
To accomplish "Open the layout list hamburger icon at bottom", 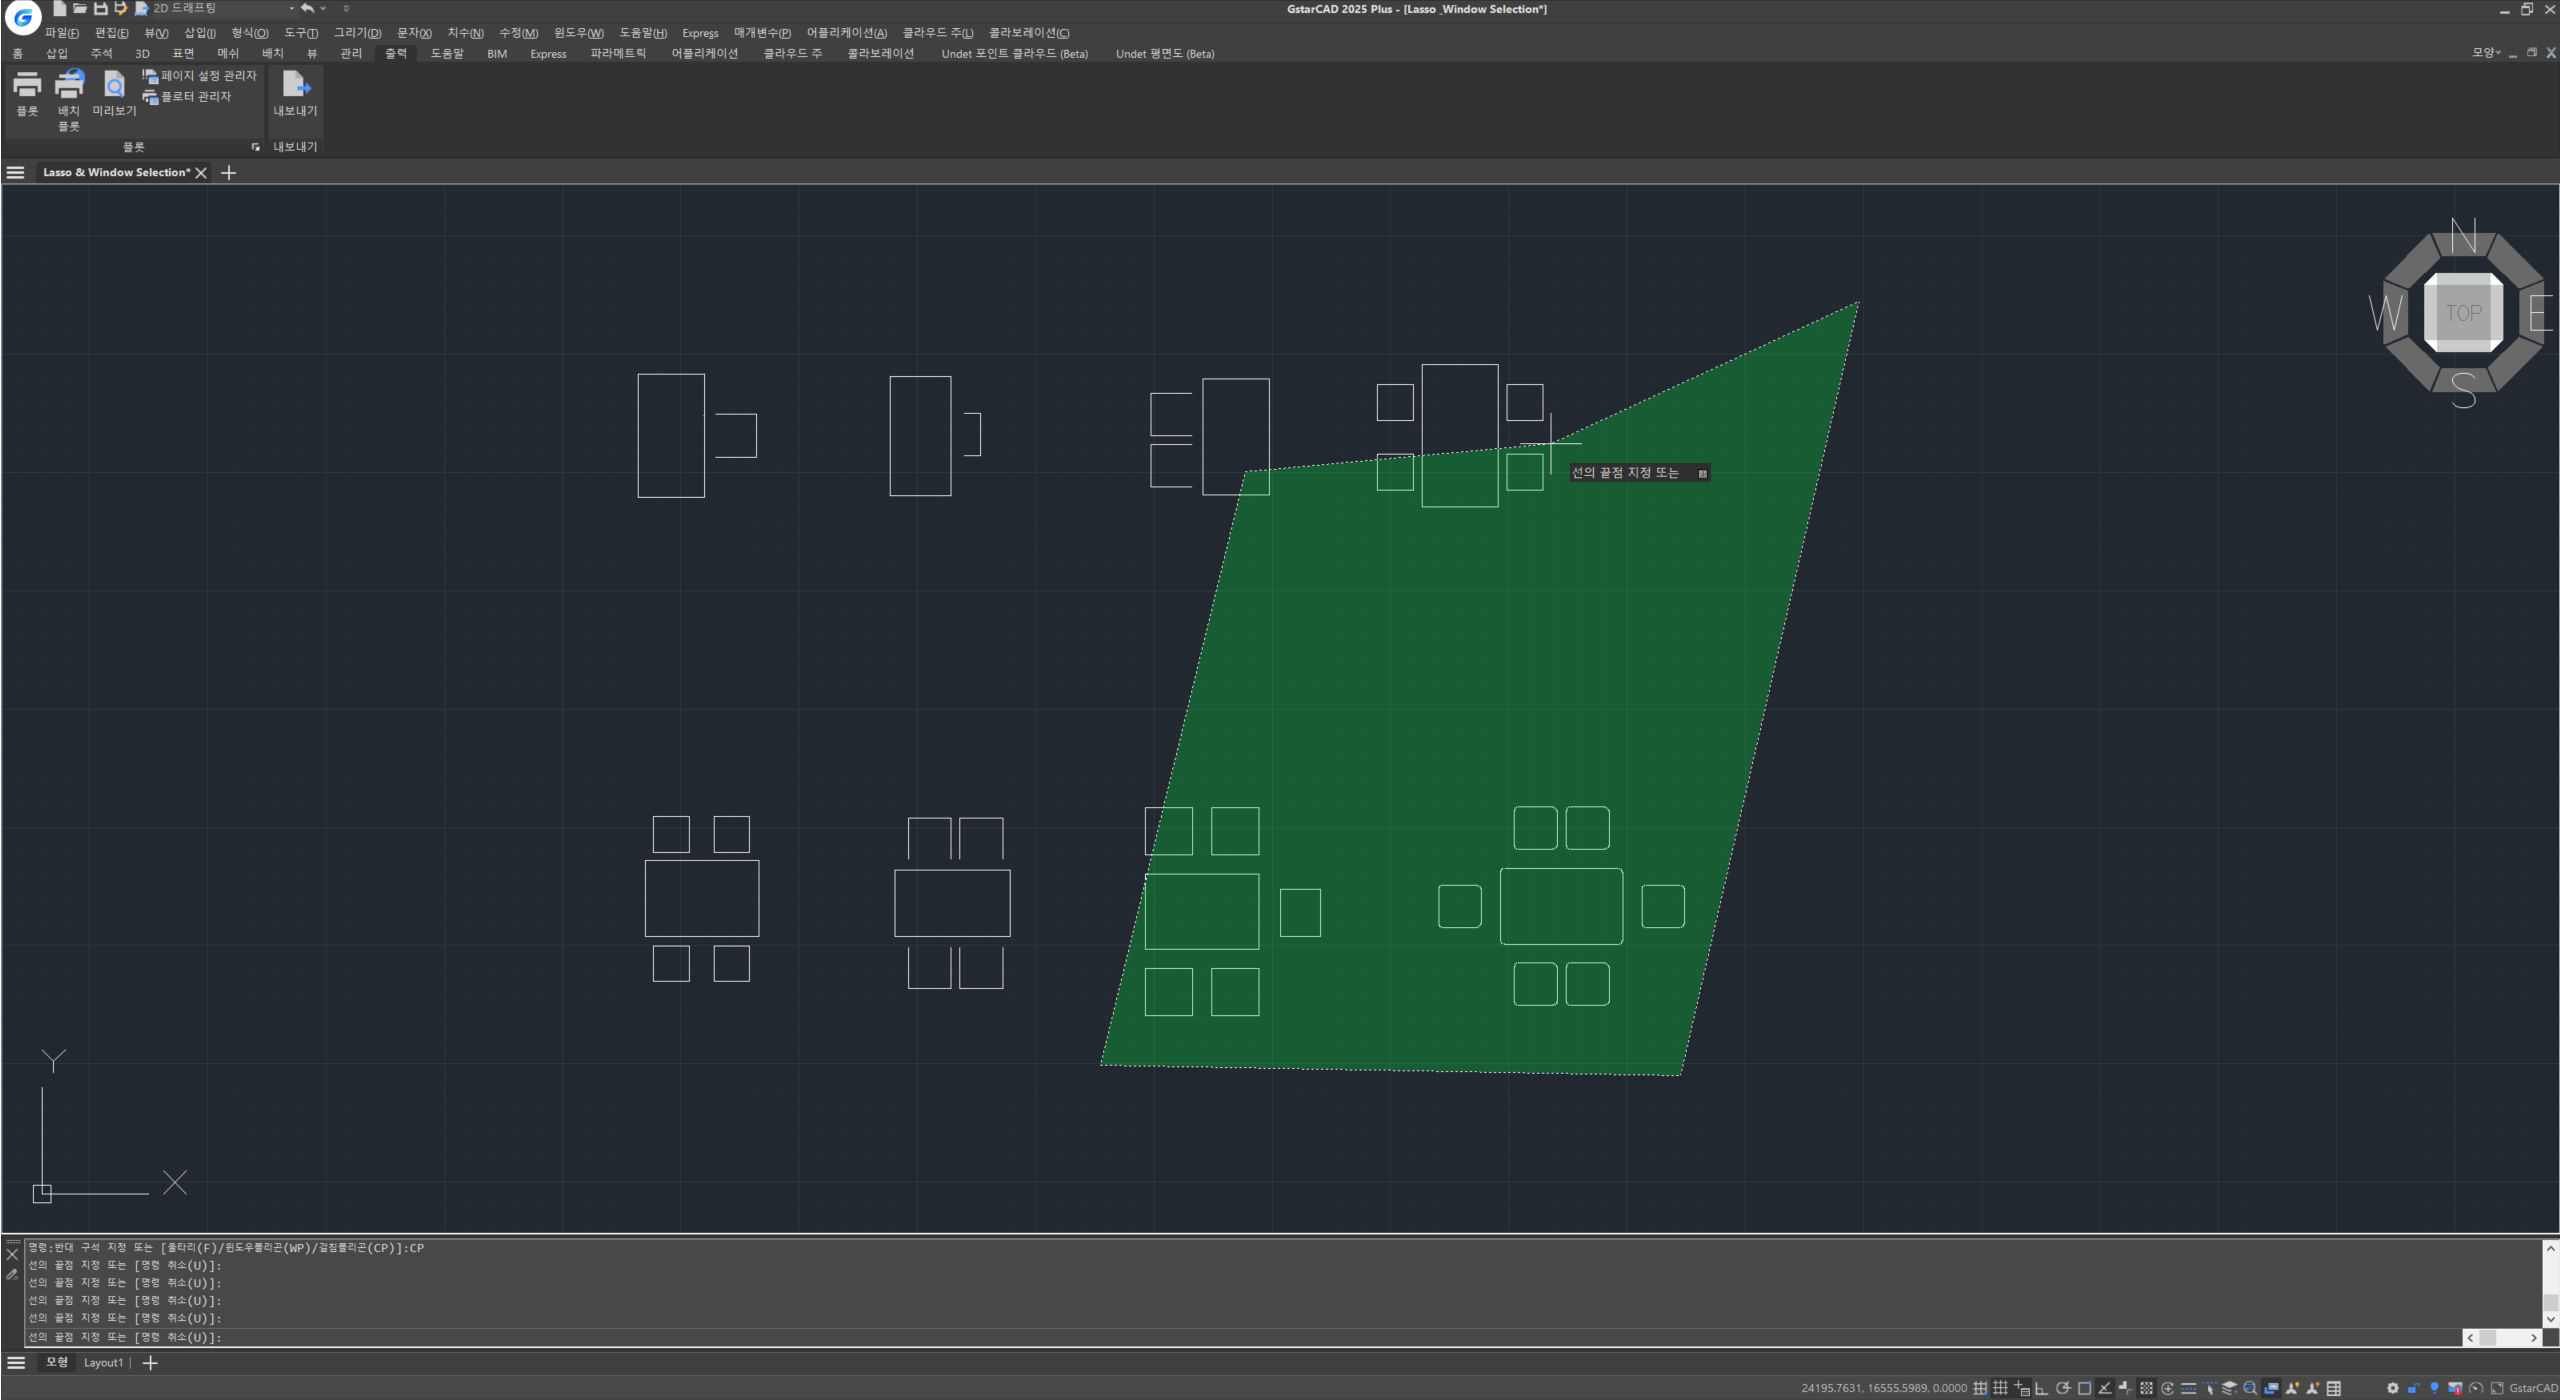I will tap(16, 1363).
